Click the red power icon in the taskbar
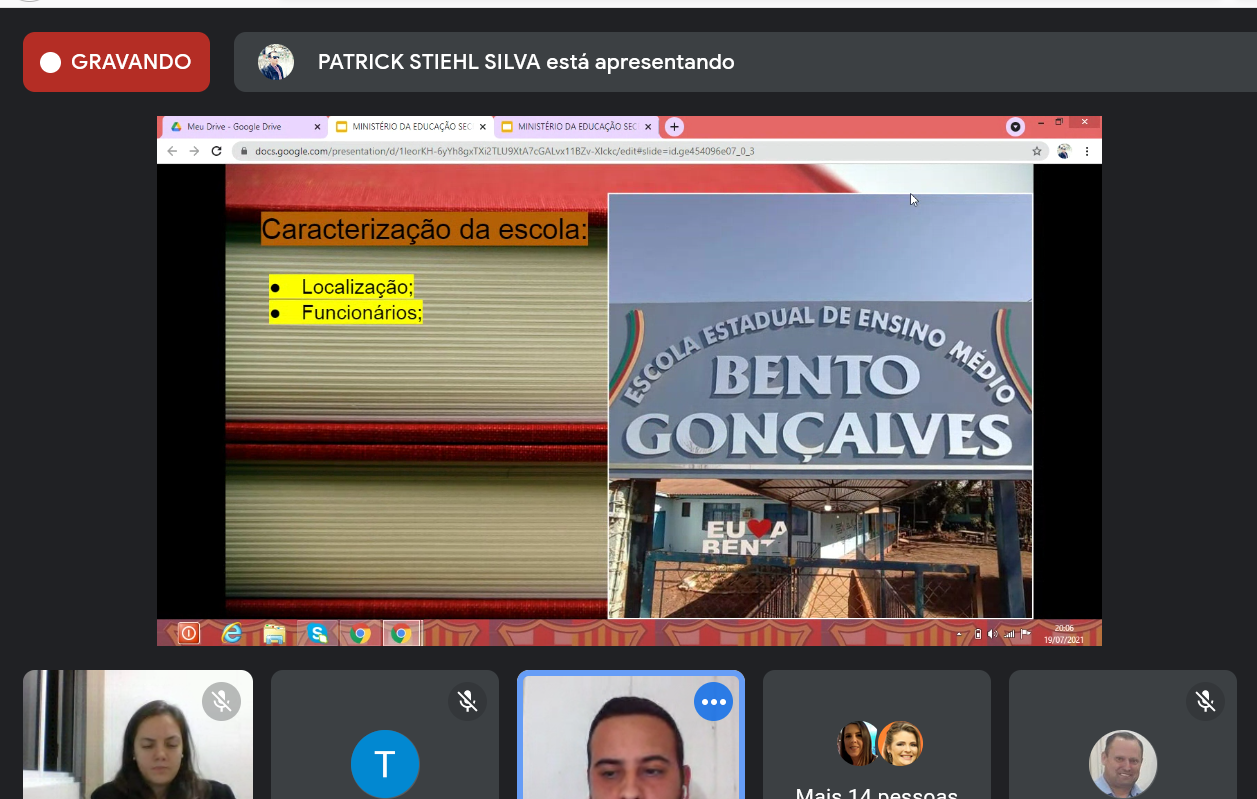 188,633
